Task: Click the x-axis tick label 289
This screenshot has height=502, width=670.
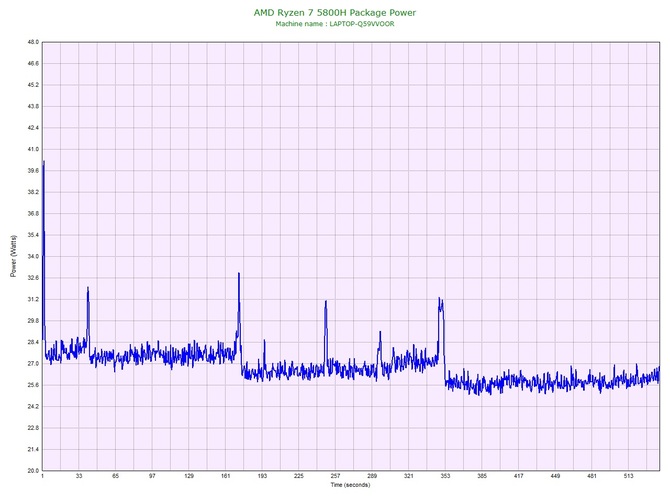Action: coord(372,476)
